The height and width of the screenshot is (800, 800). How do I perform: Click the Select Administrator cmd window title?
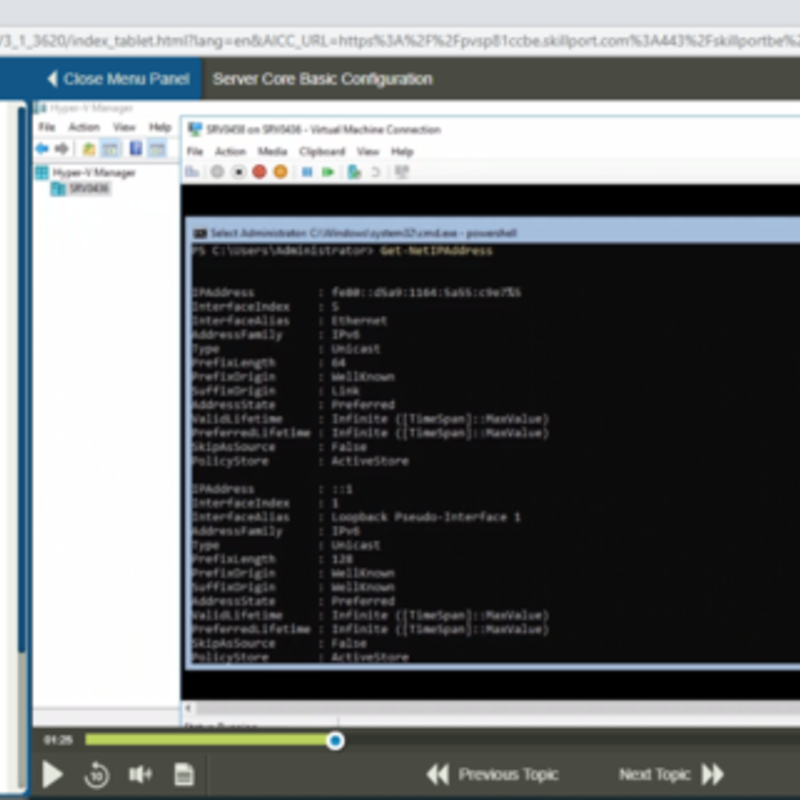[363, 234]
